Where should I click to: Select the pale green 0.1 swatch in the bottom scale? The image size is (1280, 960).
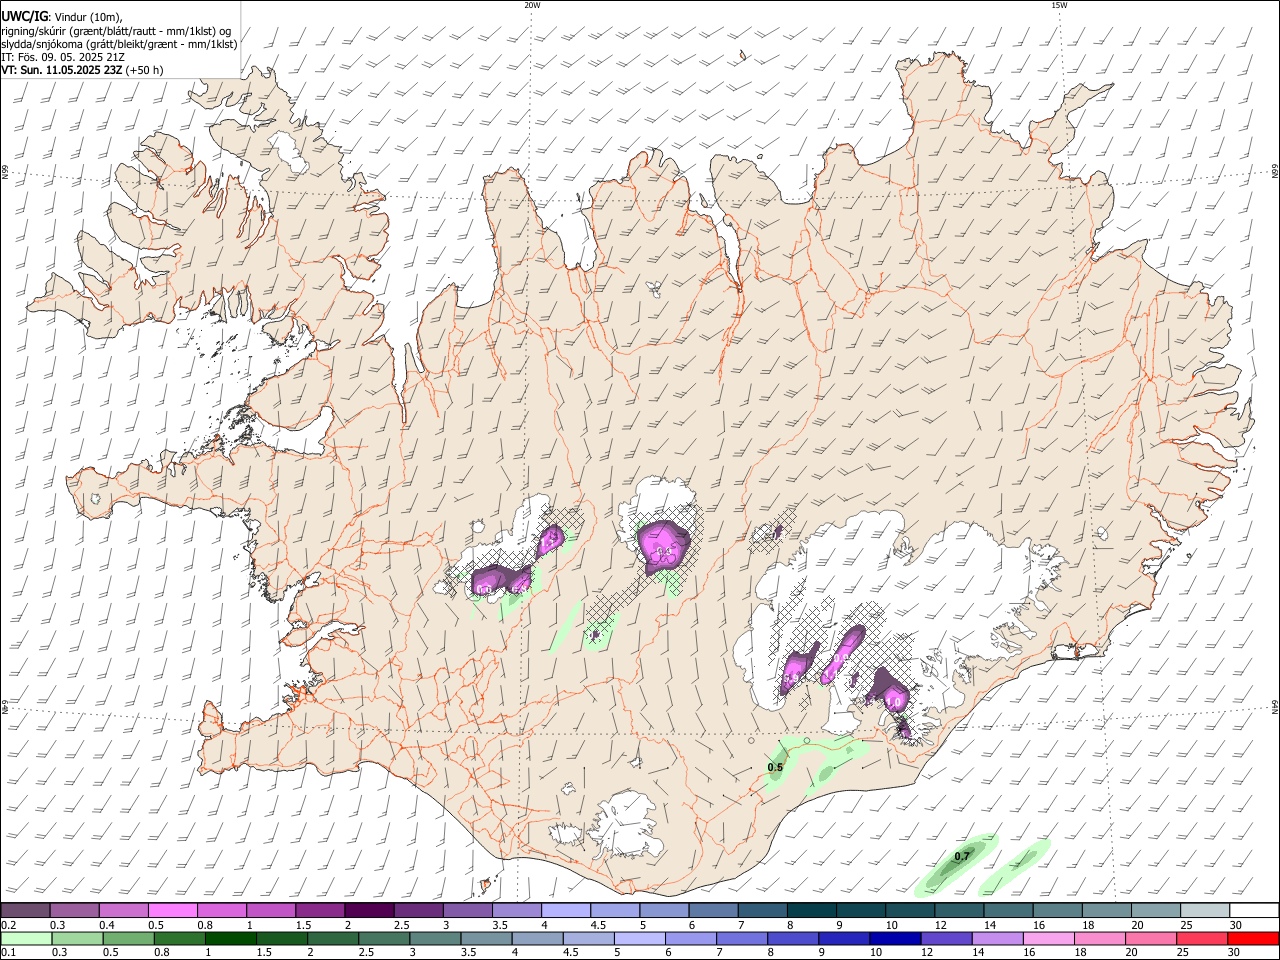26,938
